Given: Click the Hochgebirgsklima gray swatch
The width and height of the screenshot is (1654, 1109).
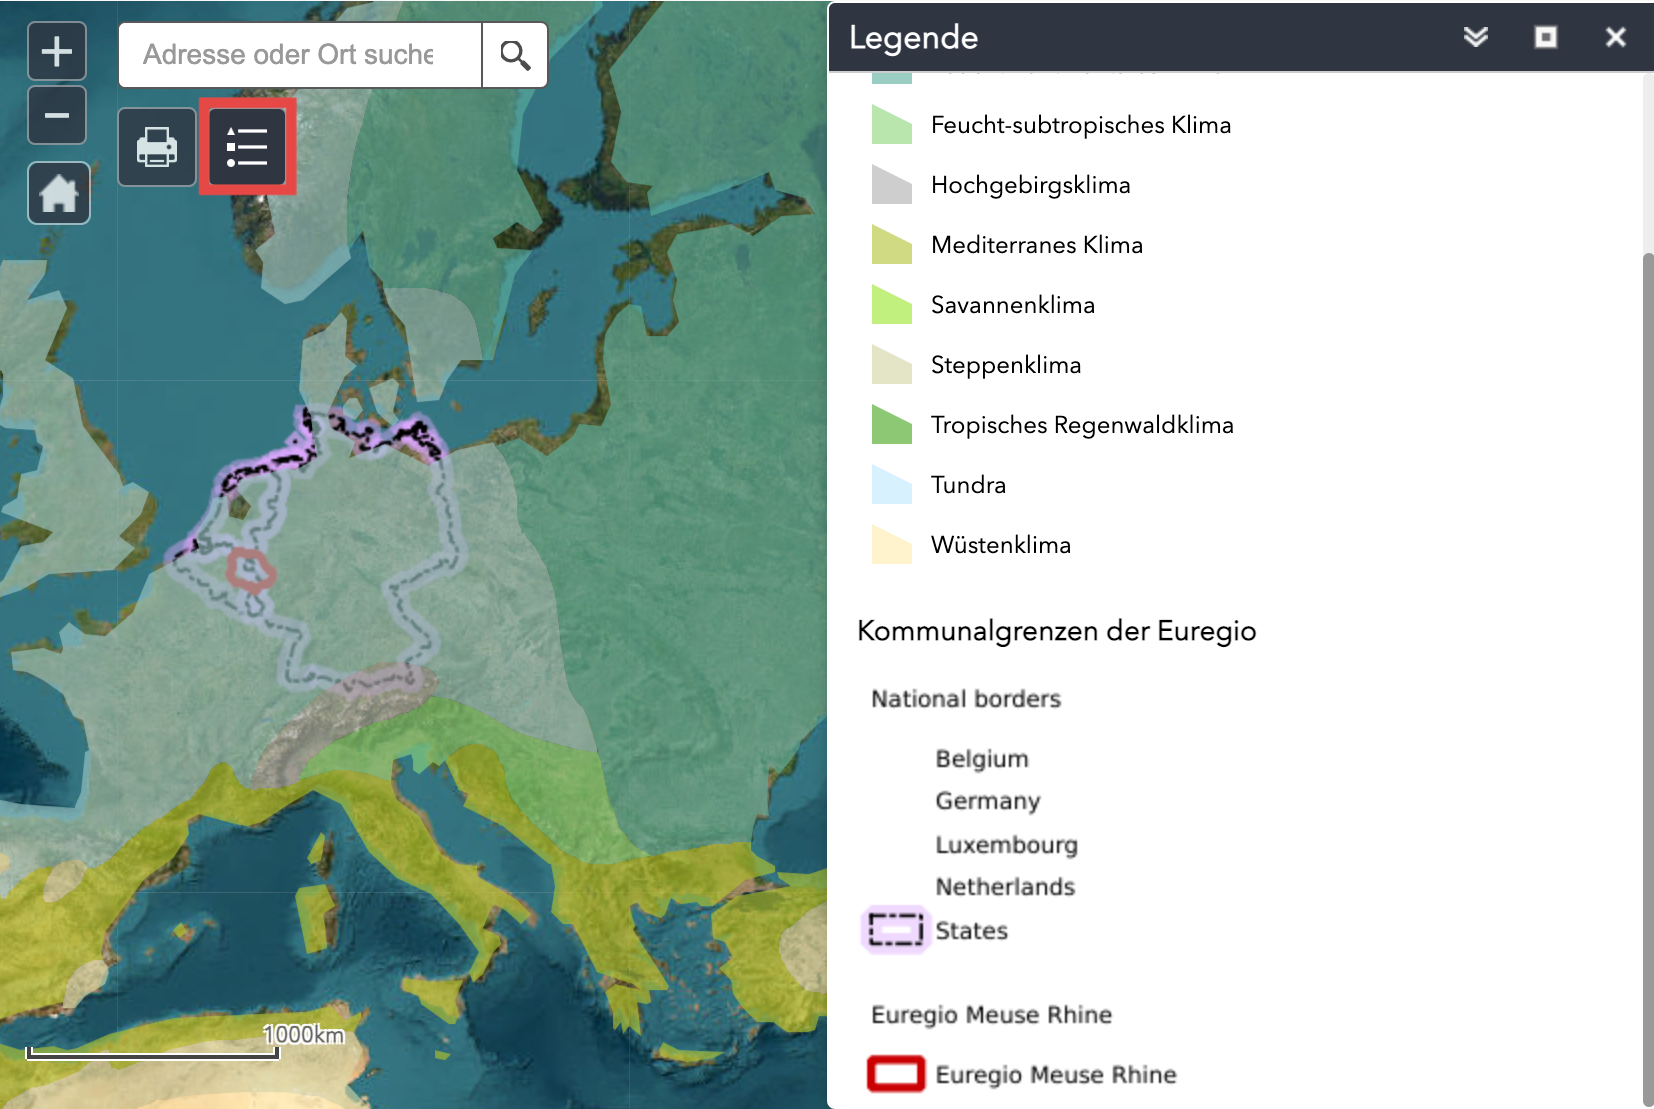Looking at the screenshot, I should (891, 185).
